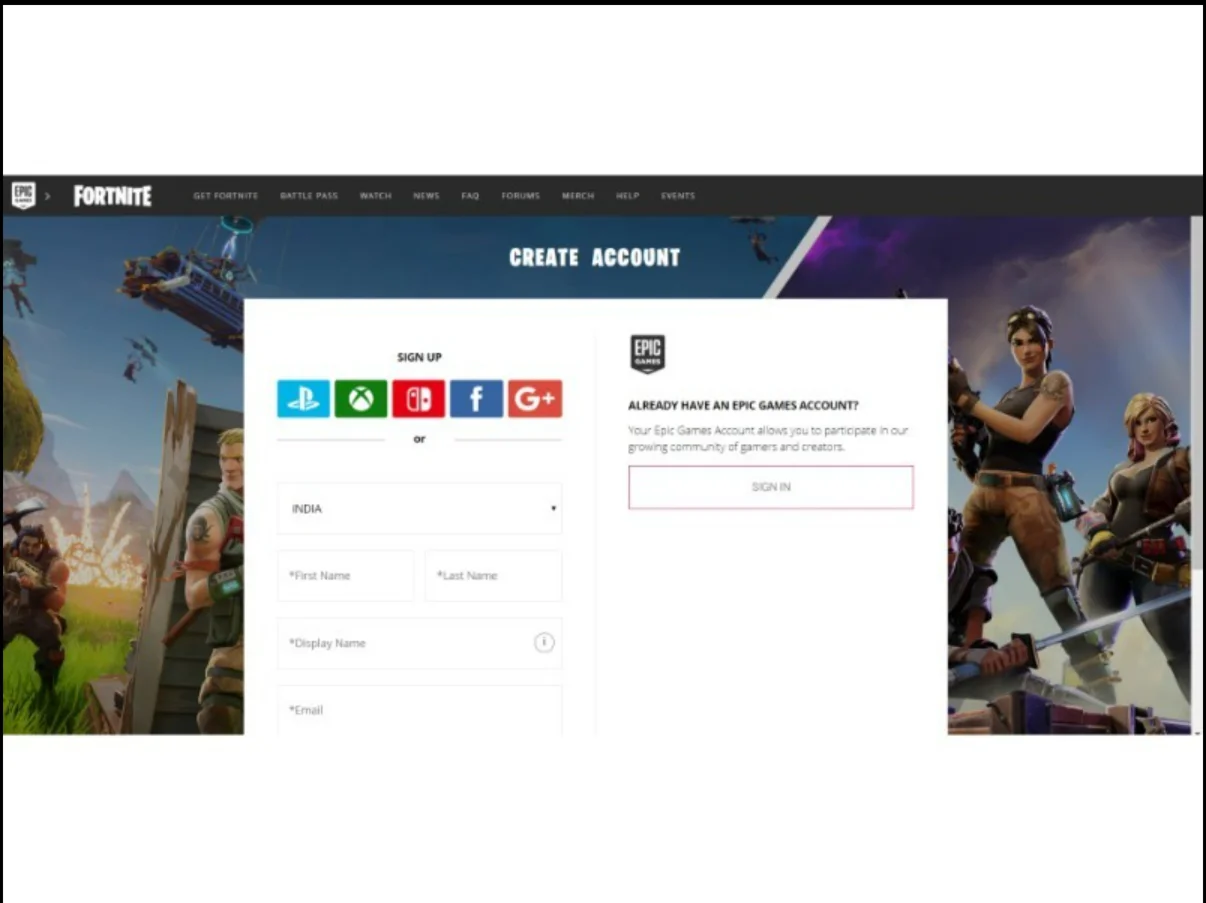
Task: Open the FORUMS menu item
Action: [x=521, y=196]
